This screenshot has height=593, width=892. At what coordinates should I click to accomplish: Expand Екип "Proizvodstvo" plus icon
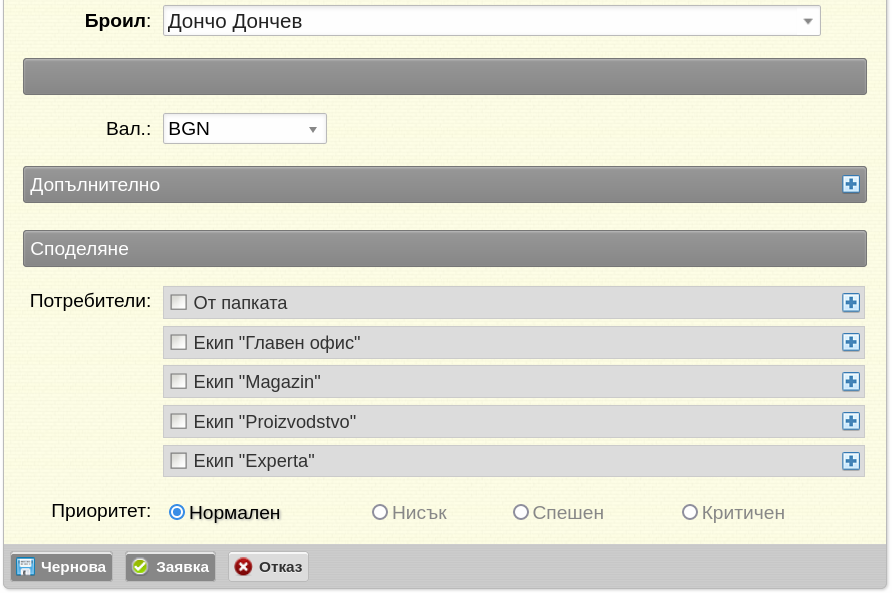(x=850, y=422)
